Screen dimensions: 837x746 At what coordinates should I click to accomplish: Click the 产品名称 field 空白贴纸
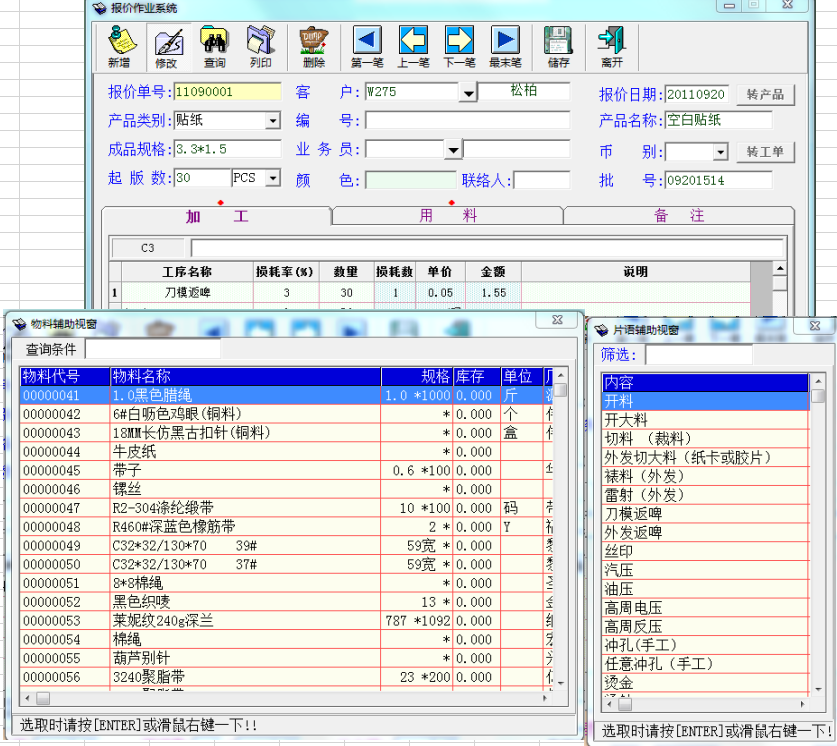pyautogui.click(x=718, y=120)
